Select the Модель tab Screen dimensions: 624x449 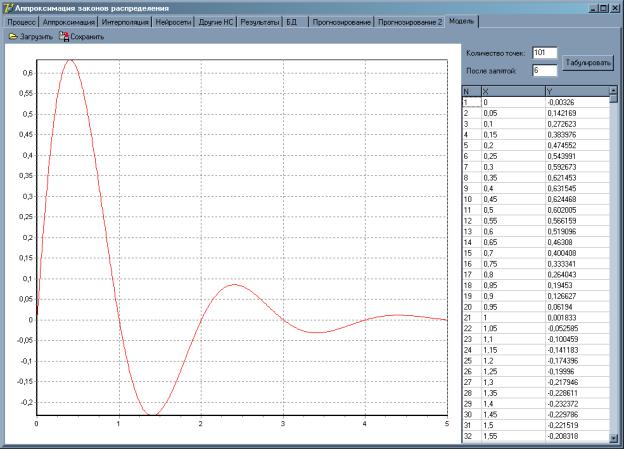(462, 21)
